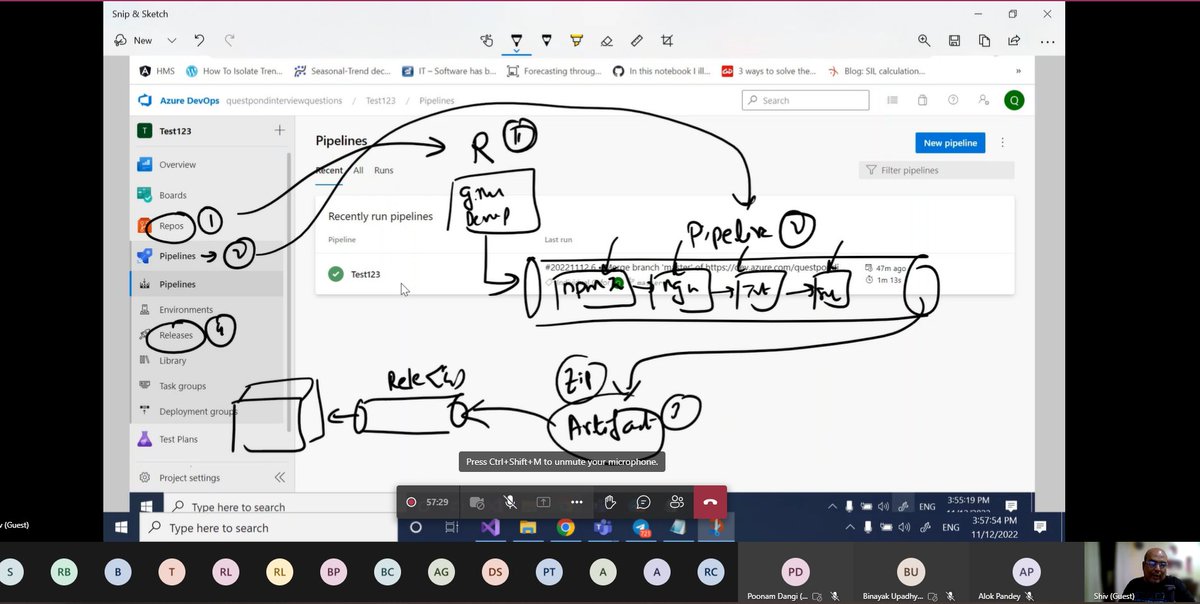Select the ballpoint pen tool
The width and height of the screenshot is (1200, 604).
coord(517,40)
